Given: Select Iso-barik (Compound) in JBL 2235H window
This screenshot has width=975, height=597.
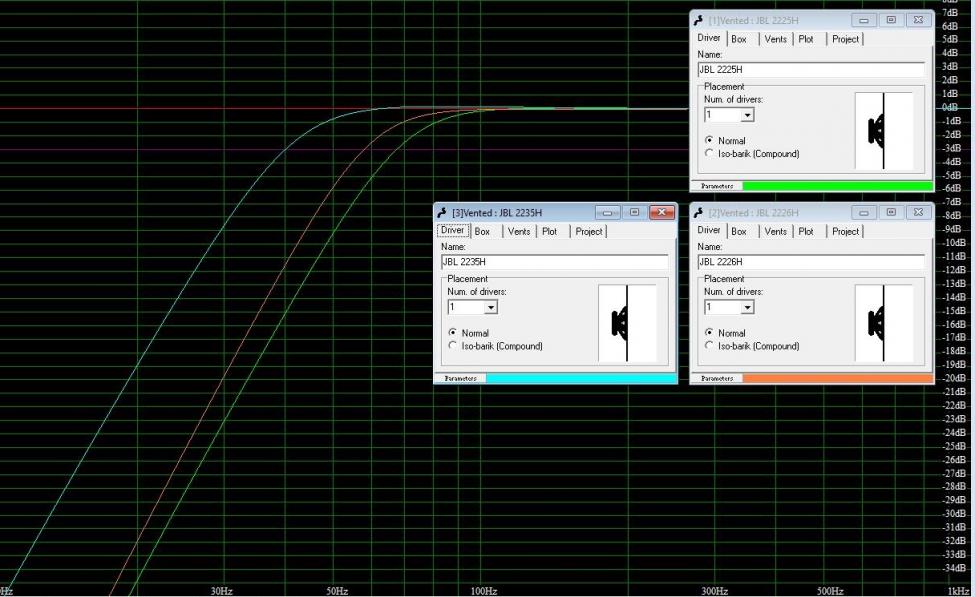Looking at the screenshot, I should (x=454, y=346).
